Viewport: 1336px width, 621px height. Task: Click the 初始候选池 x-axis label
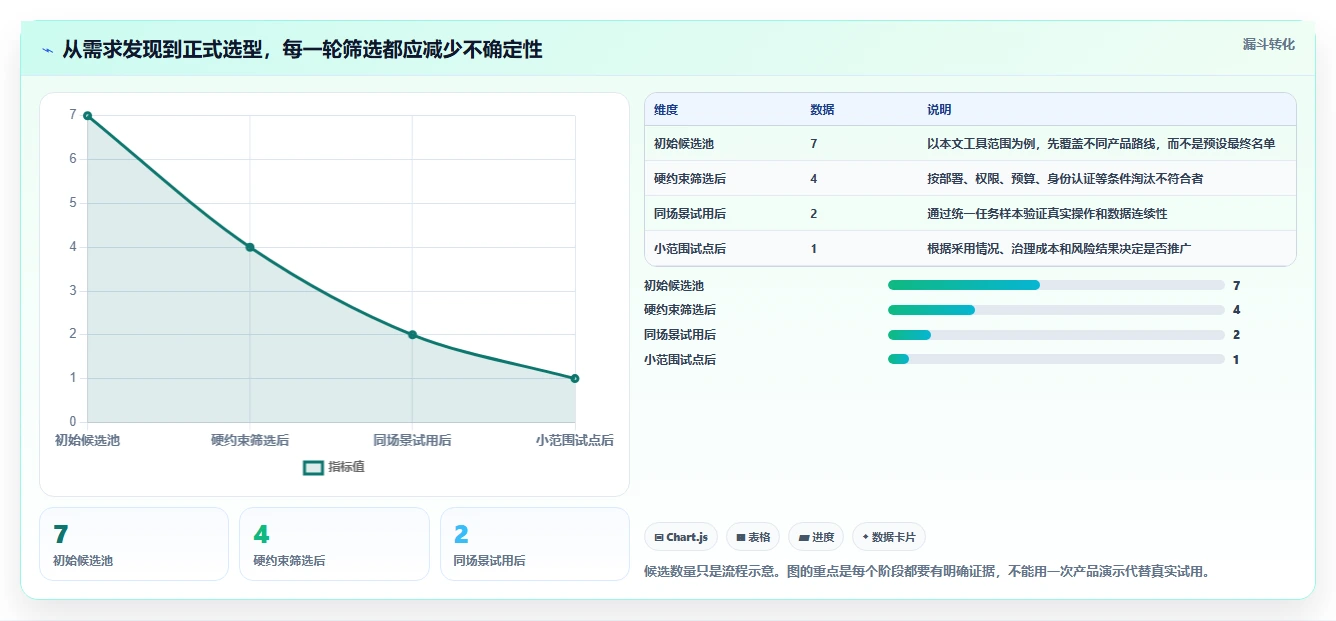87,440
